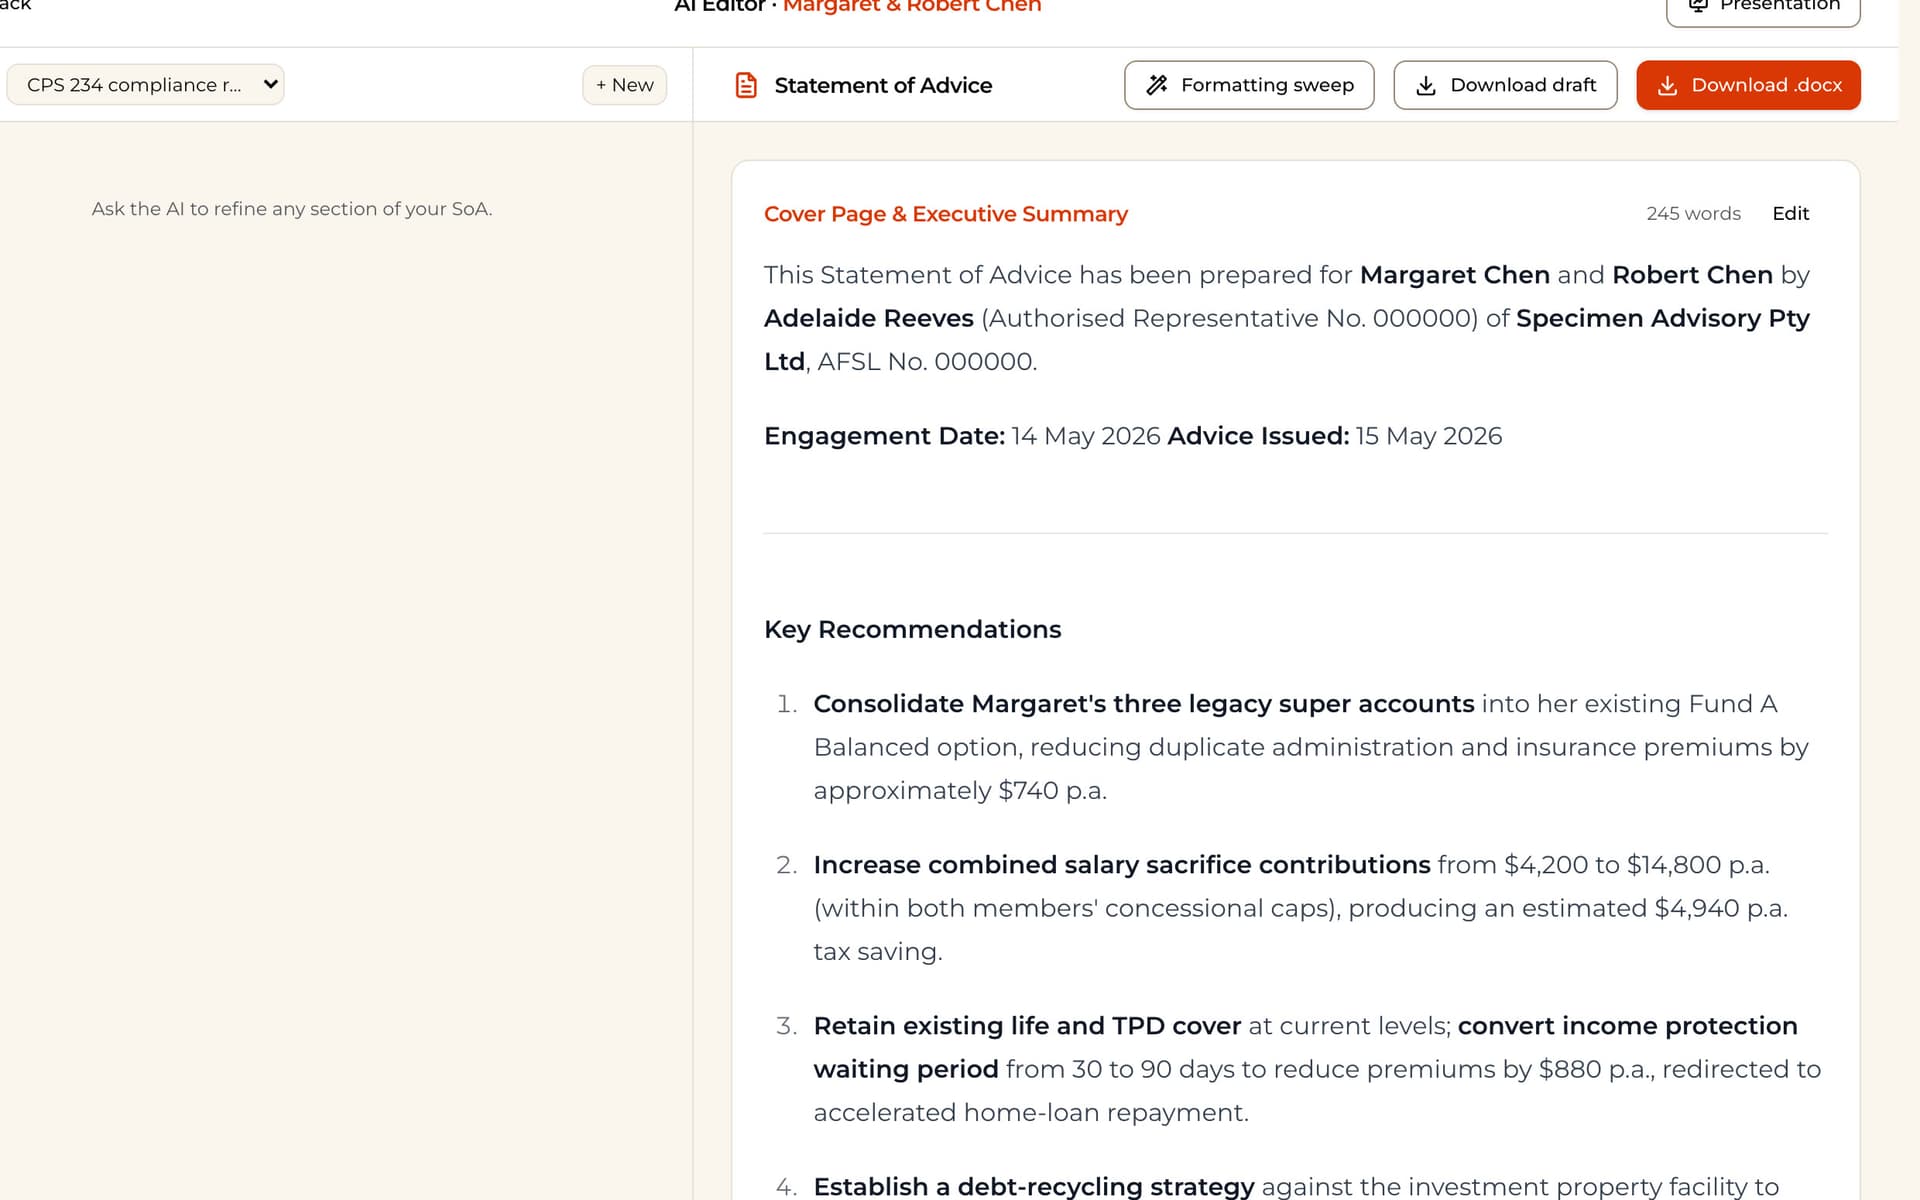Click the Engagement Date label
This screenshot has height=1200, width=1920.
[884, 436]
